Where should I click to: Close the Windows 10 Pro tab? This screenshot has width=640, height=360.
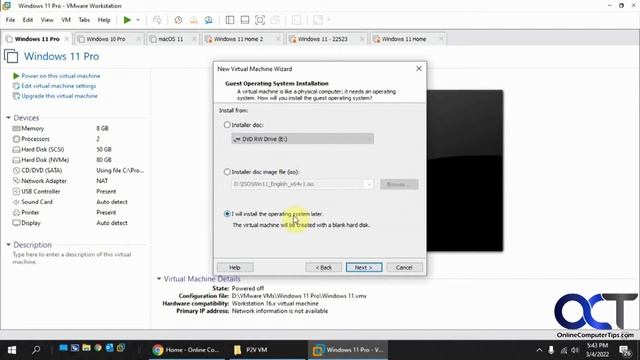[138, 39]
